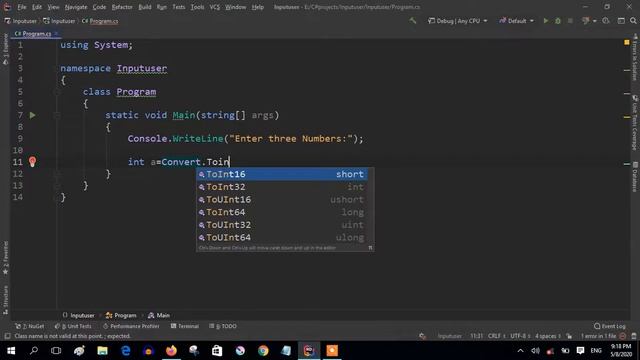Click the red error indicator in status bar
The height and width of the screenshot is (360, 640).
click(623, 336)
